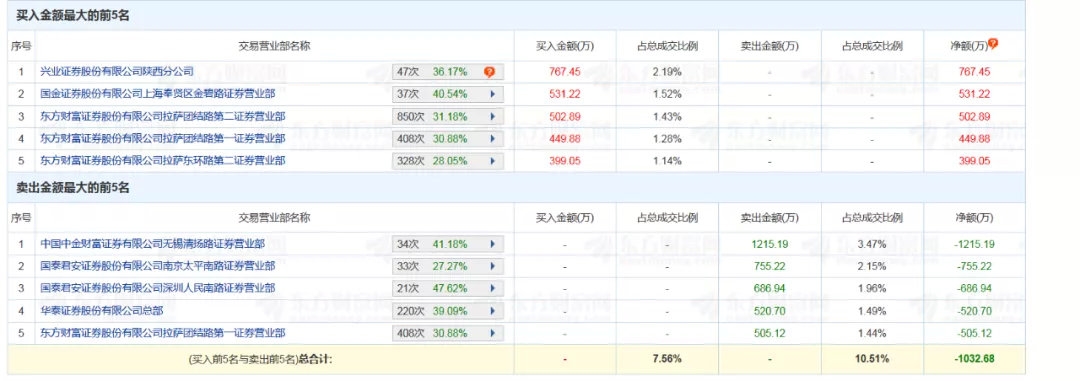Click the 卖出金额最大的前5名 section heading
The height and width of the screenshot is (381, 1080).
pos(73,187)
